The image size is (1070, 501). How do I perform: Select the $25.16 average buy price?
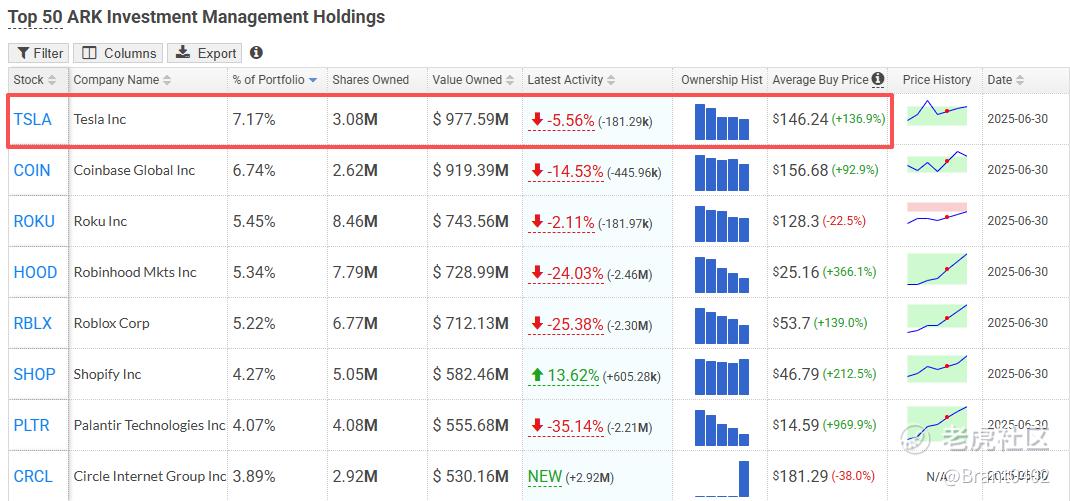click(796, 272)
